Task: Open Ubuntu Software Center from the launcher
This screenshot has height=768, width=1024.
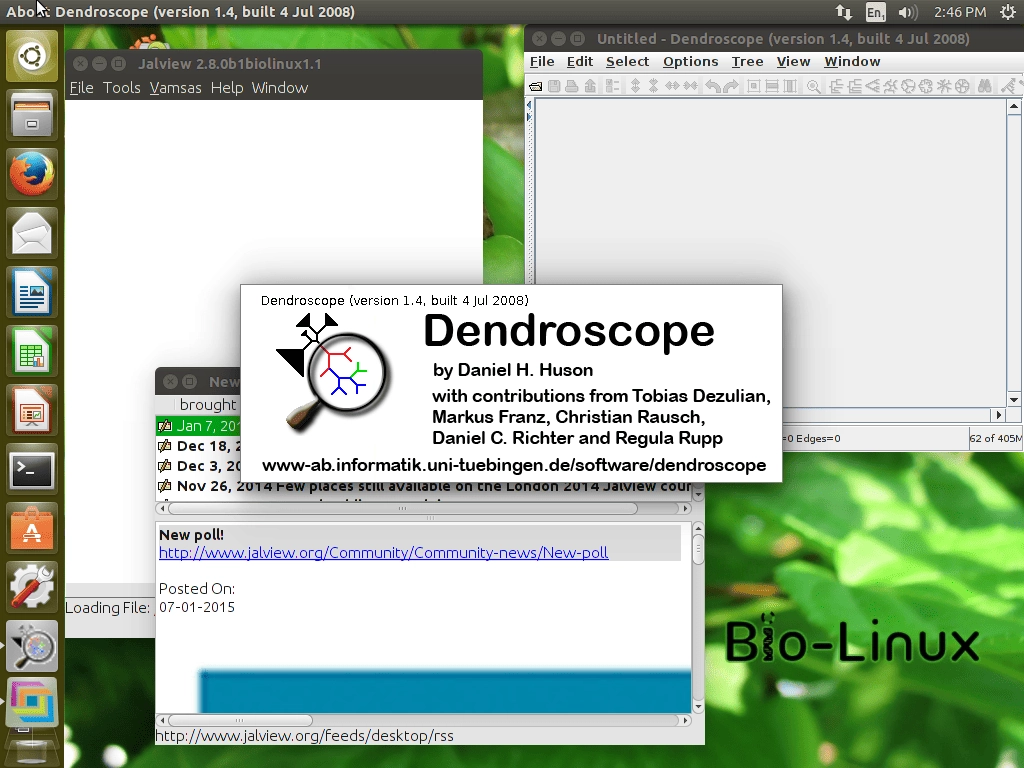Action: 32,528
